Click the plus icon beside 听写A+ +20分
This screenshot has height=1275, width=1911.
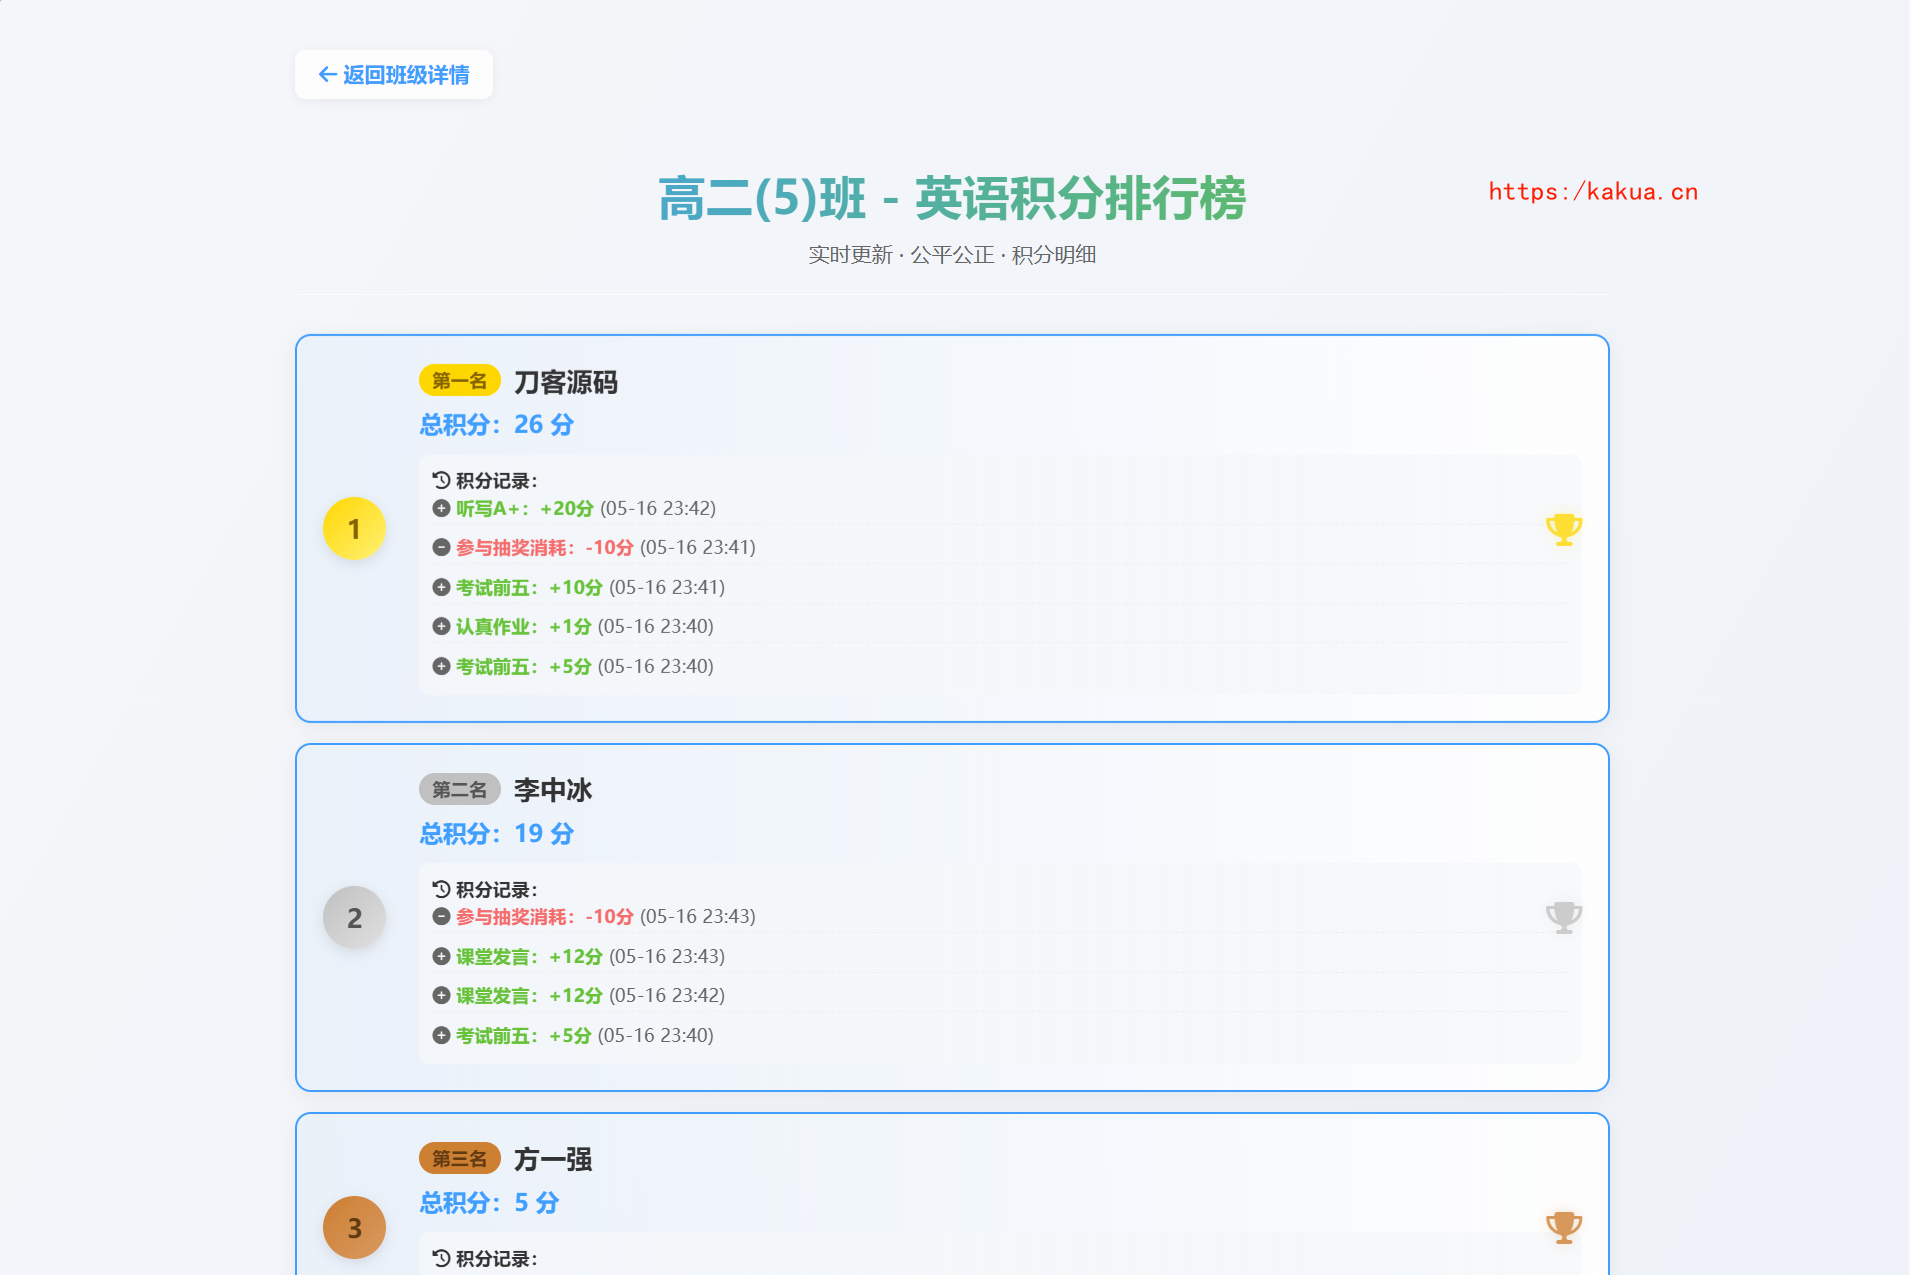tap(441, 508)
